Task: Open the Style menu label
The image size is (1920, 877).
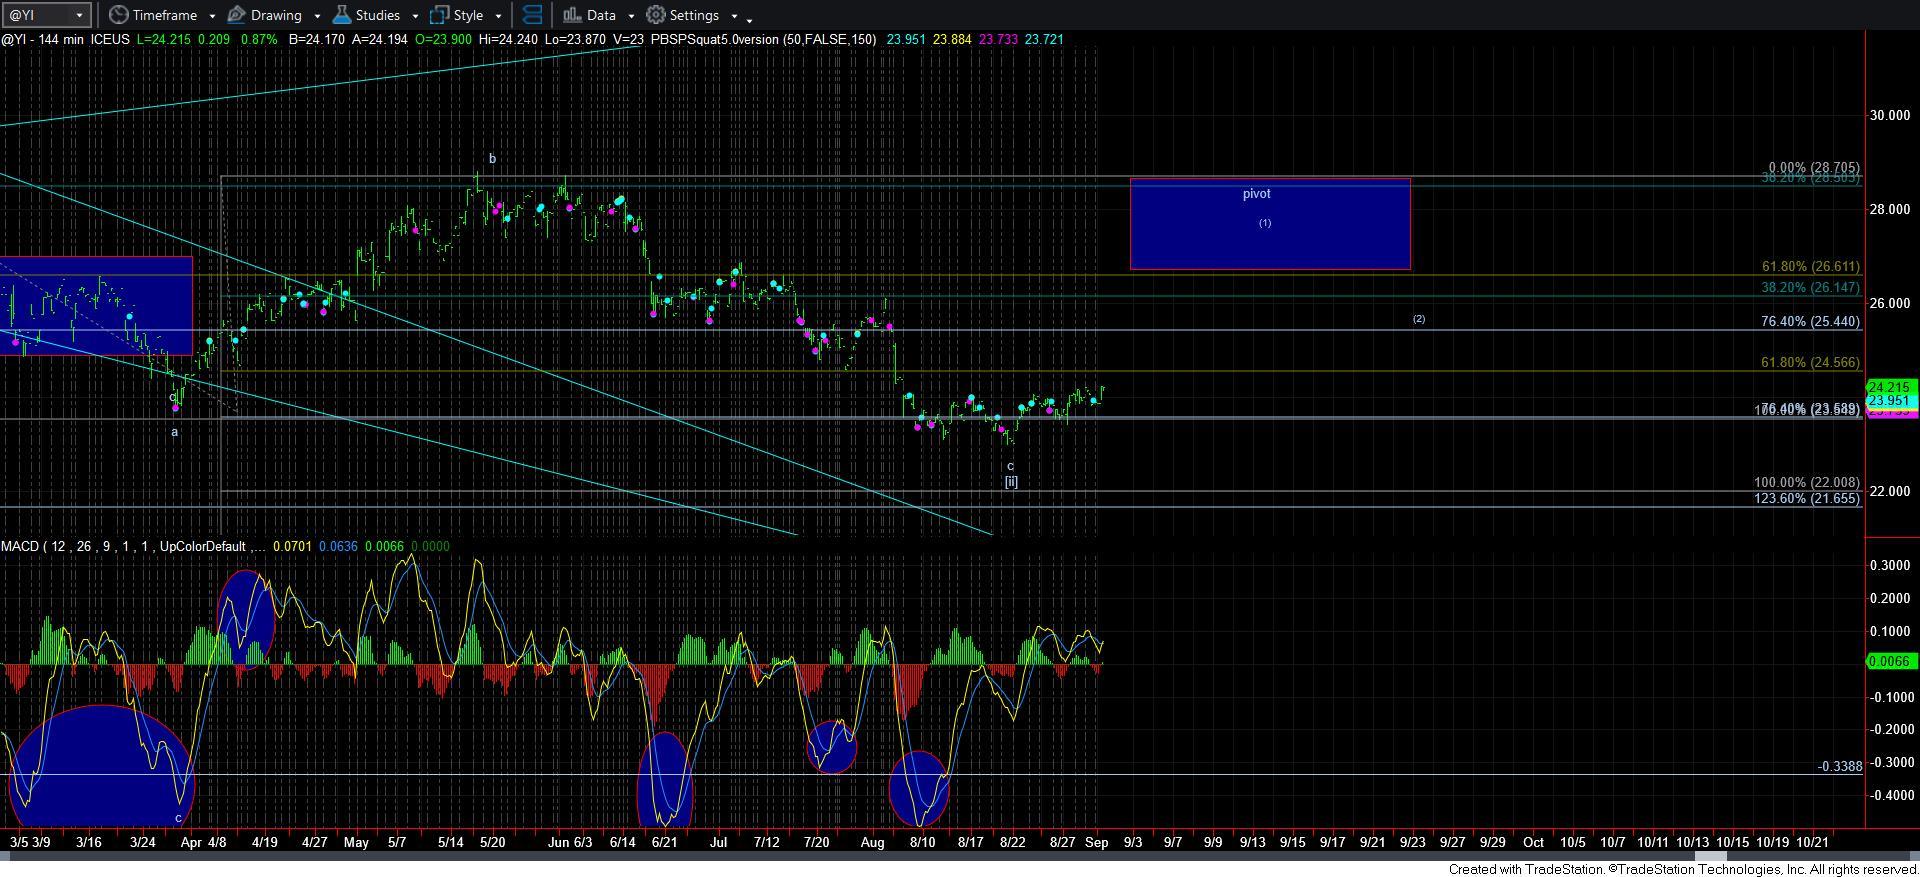Action: [x=468, y=15]
